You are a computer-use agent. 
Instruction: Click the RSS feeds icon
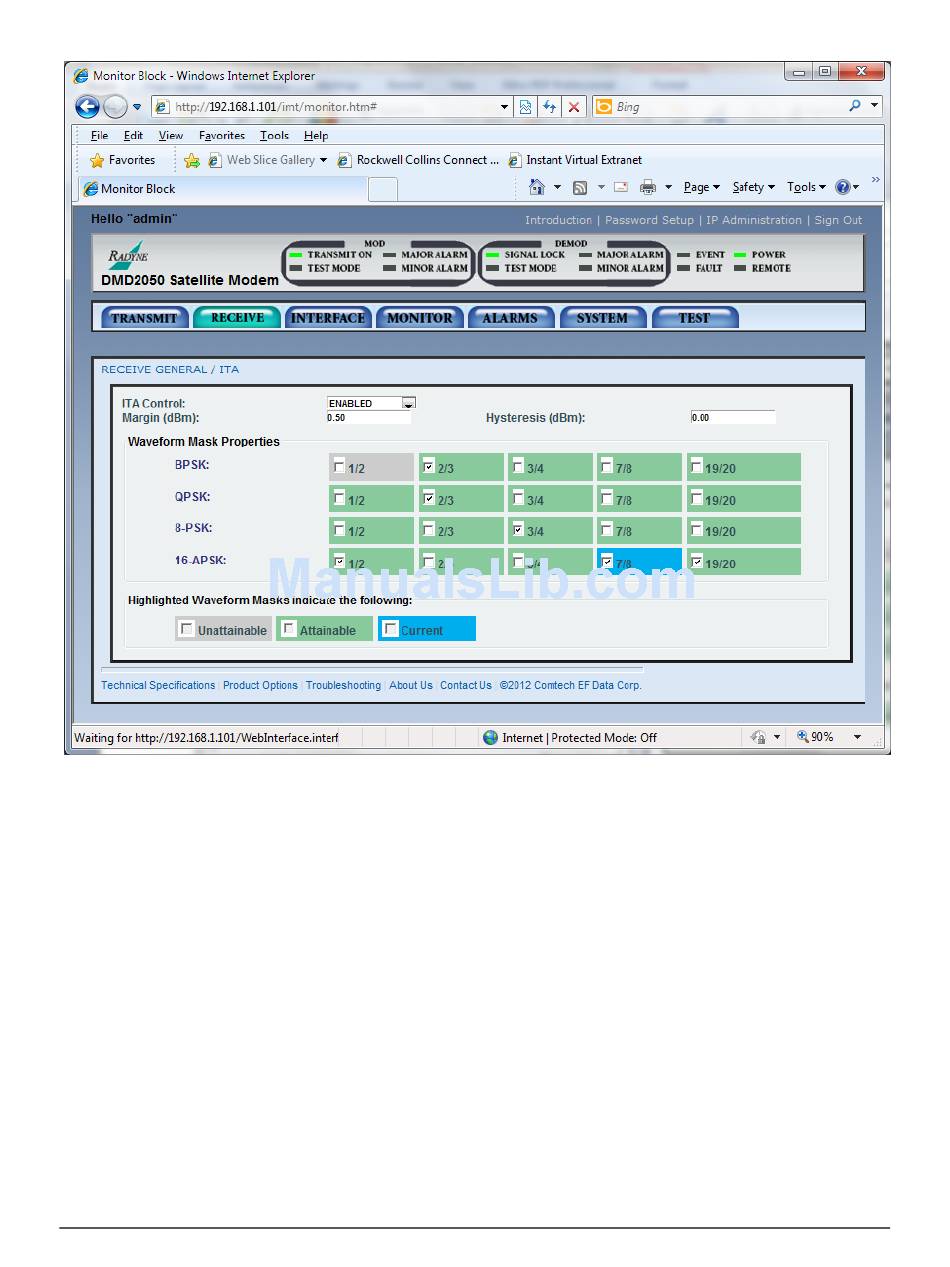[580, 187]
